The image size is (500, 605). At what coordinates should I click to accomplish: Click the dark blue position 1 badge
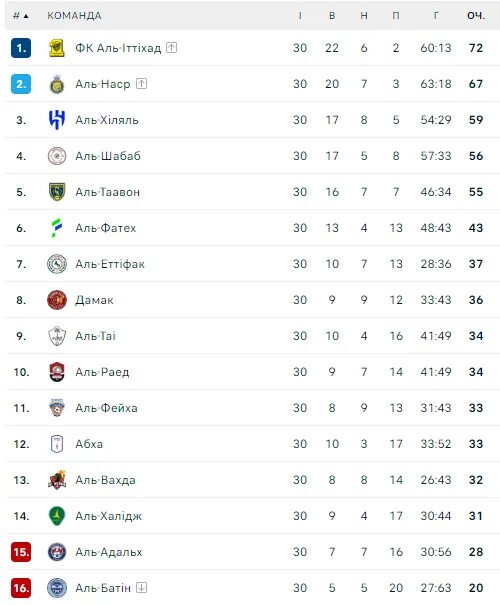coord(21,48)
